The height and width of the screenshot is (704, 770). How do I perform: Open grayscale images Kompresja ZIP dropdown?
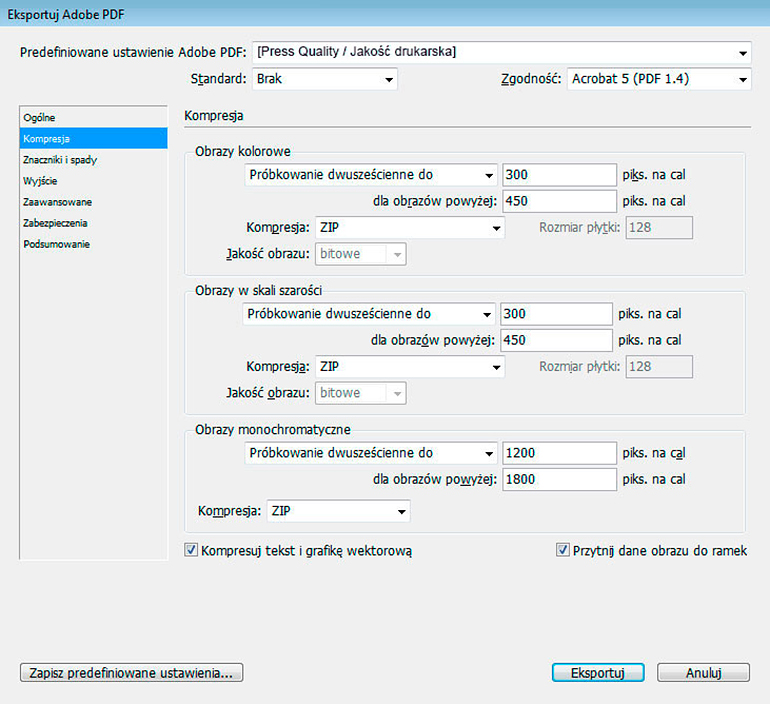point(410,367)
